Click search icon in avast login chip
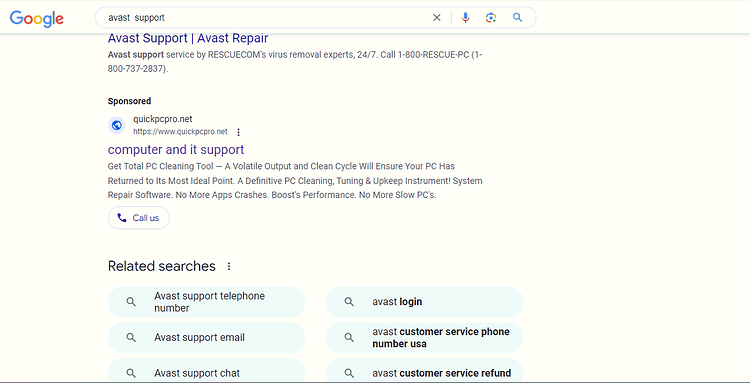This screenshot has width=750, height=383. [349, 302]
